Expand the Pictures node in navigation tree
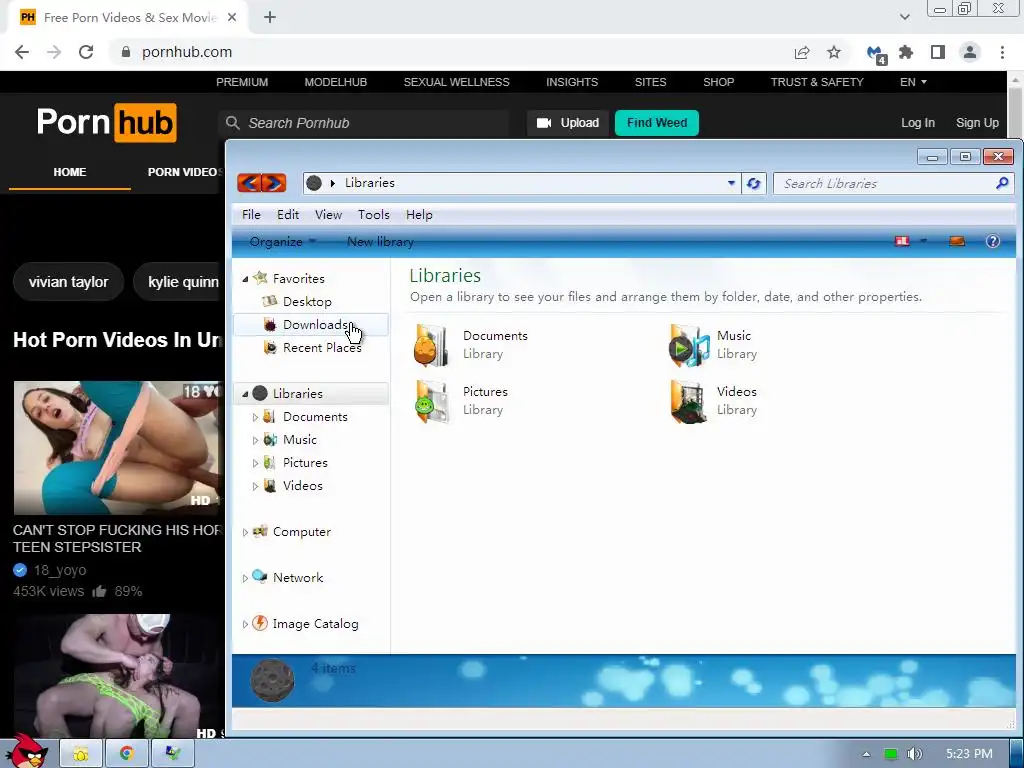The image size is (1024, 768). coord(255,463)
